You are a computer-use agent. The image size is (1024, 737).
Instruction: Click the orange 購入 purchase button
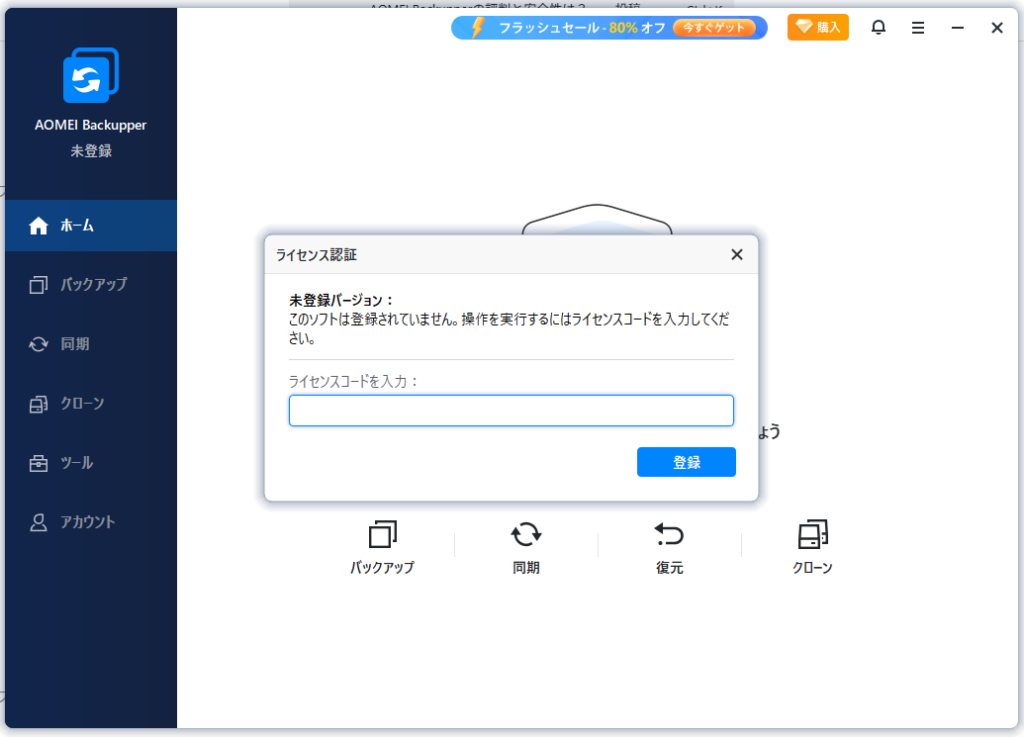(818, 27)
